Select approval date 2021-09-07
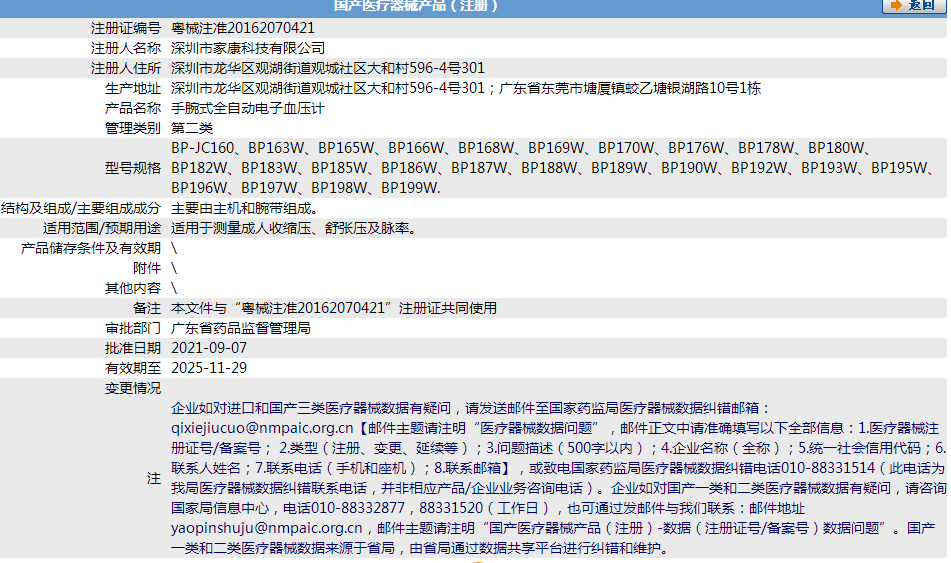 click(x=209, y=348)
